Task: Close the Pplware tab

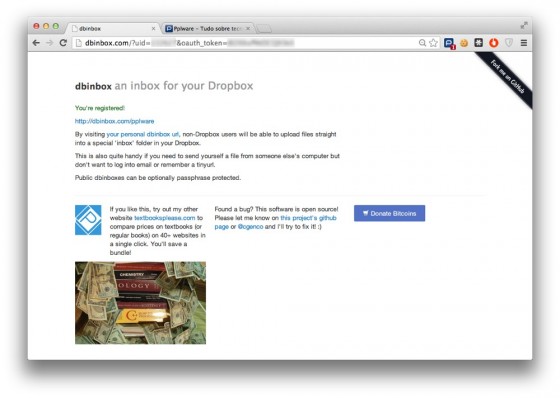Action: point(248,28)
